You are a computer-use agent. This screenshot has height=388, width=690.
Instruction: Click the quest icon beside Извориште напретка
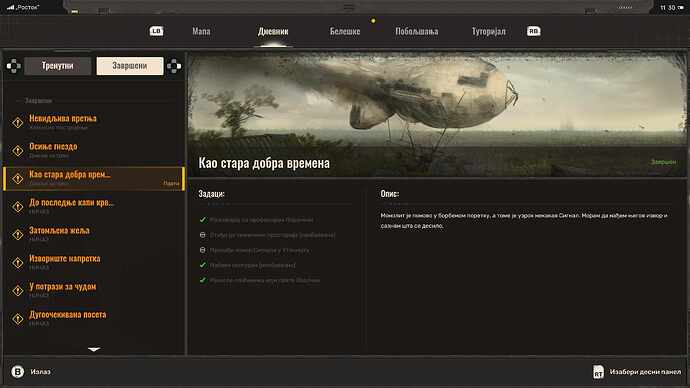tap(18, 263)
